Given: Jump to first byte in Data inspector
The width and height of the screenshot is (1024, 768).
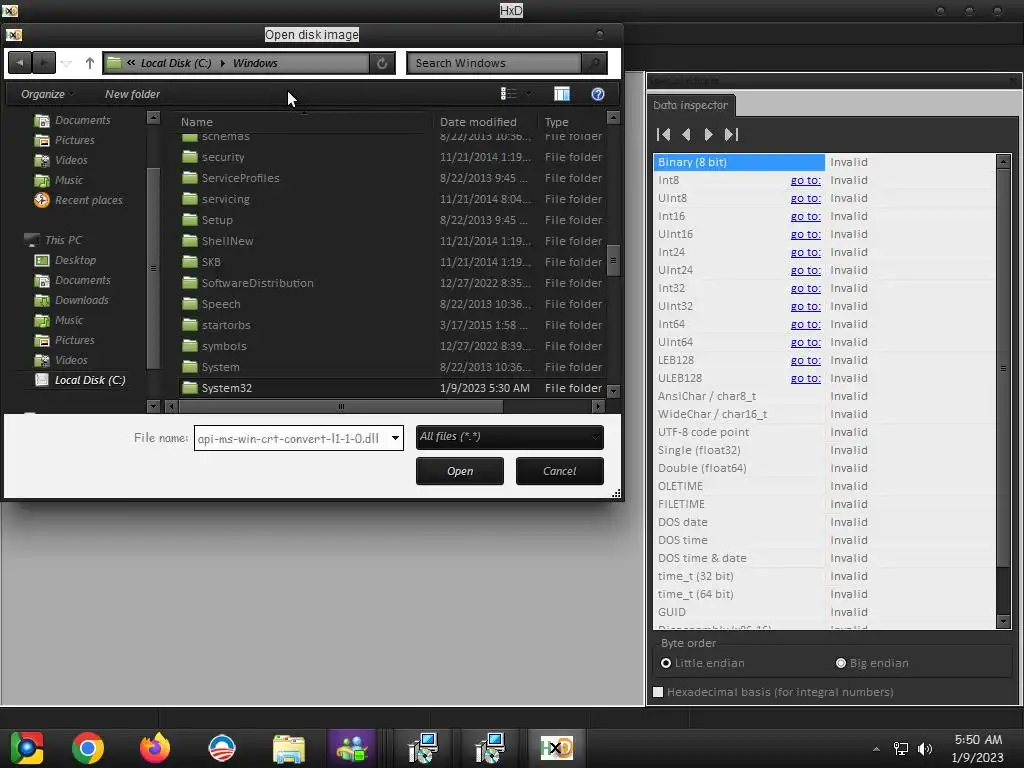Looking at the screenshot, I should click(664, 135).
